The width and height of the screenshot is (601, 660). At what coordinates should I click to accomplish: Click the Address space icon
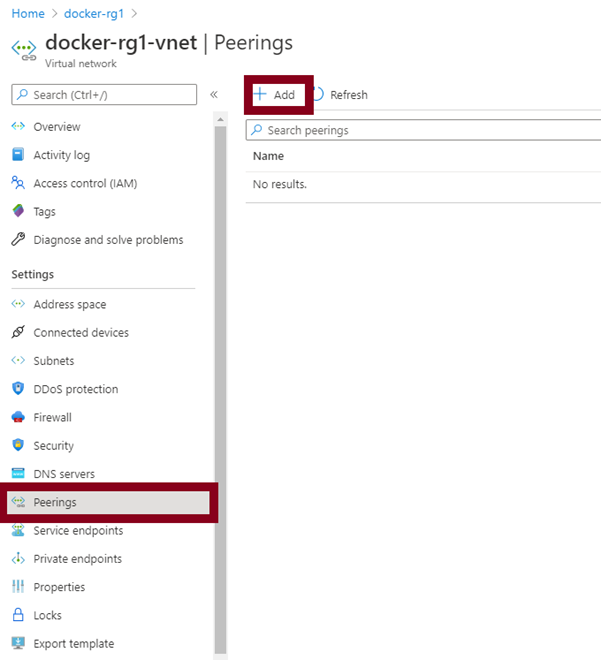18,303
